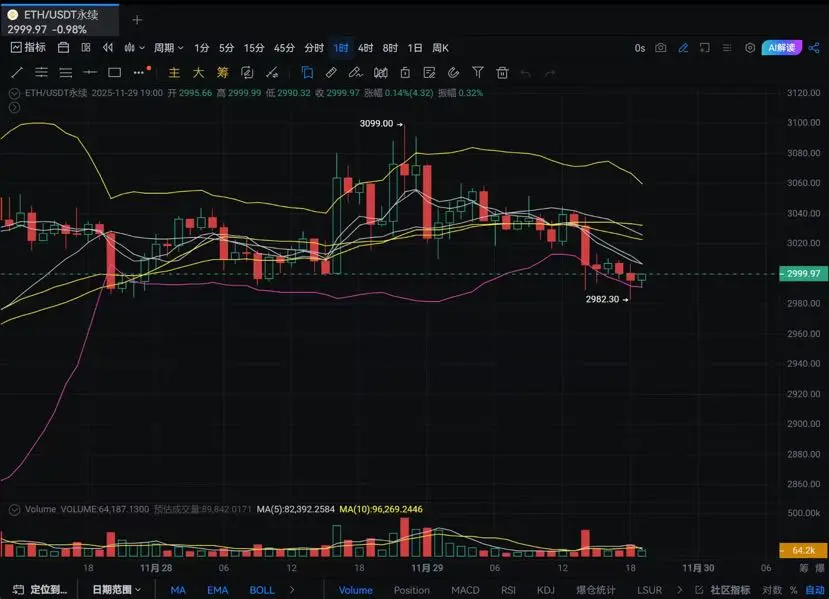This screenshot has height=599, width=829.
Task: Toggle the 筹 chip distribution button
Action: [x=223, y=72]
